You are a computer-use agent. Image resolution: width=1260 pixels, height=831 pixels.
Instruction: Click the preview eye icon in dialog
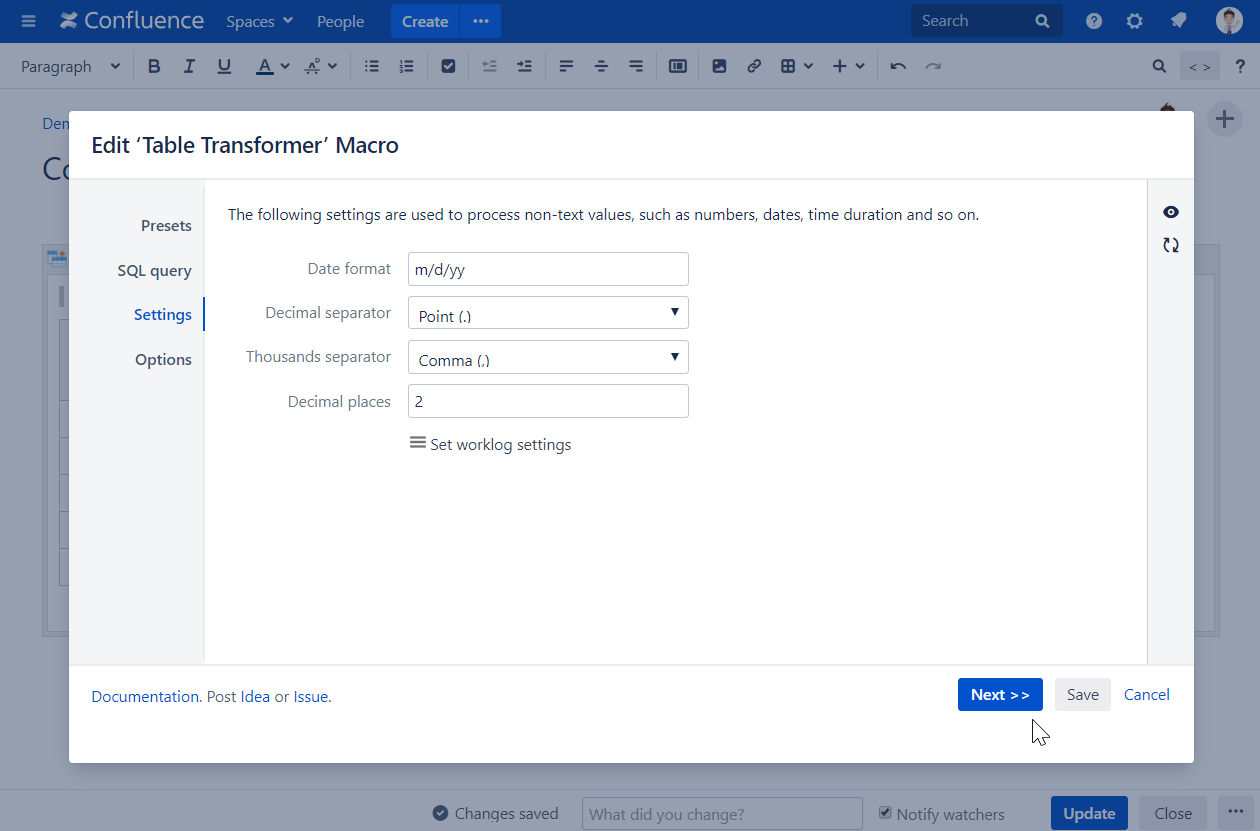point(1170,212)
